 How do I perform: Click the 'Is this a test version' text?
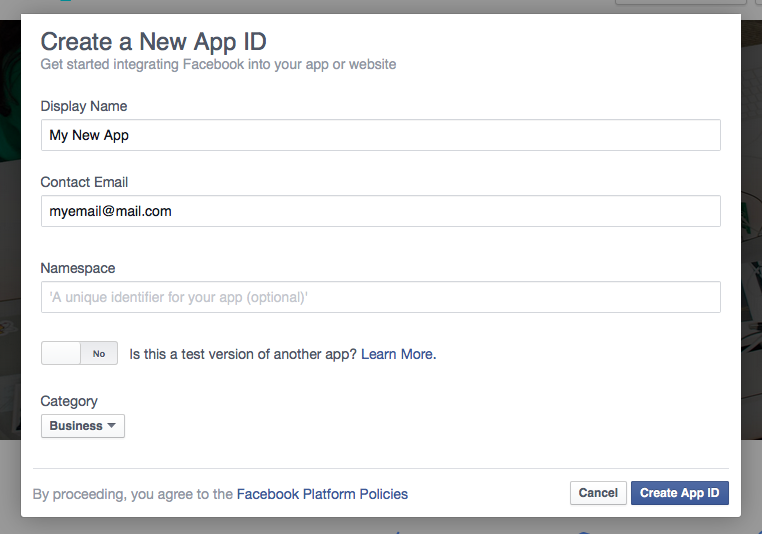243,354
